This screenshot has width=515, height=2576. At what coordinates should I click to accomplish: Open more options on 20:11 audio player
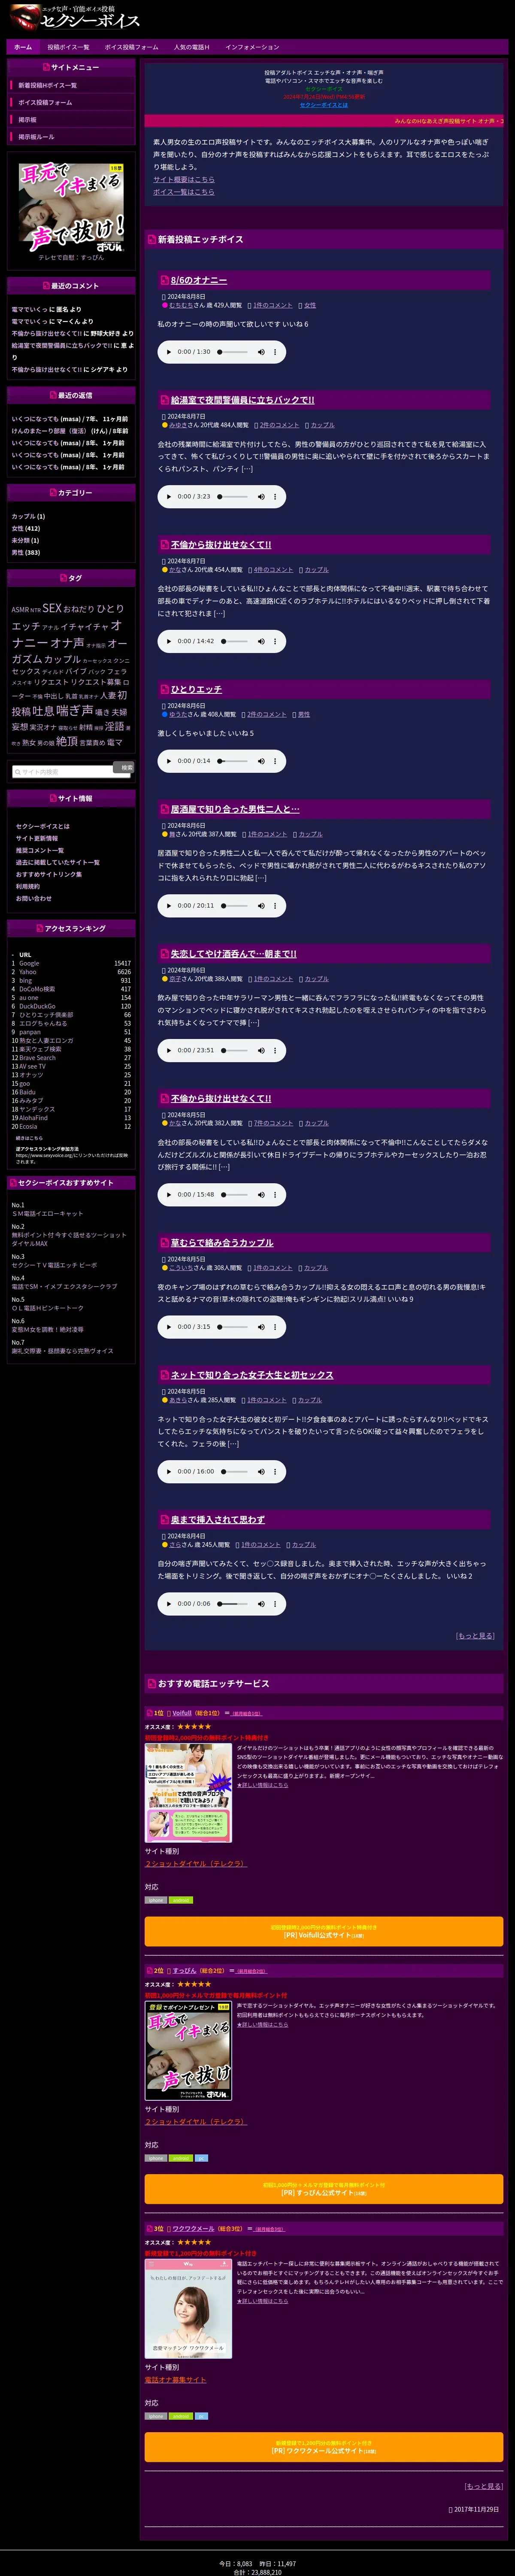coord(275,905)
